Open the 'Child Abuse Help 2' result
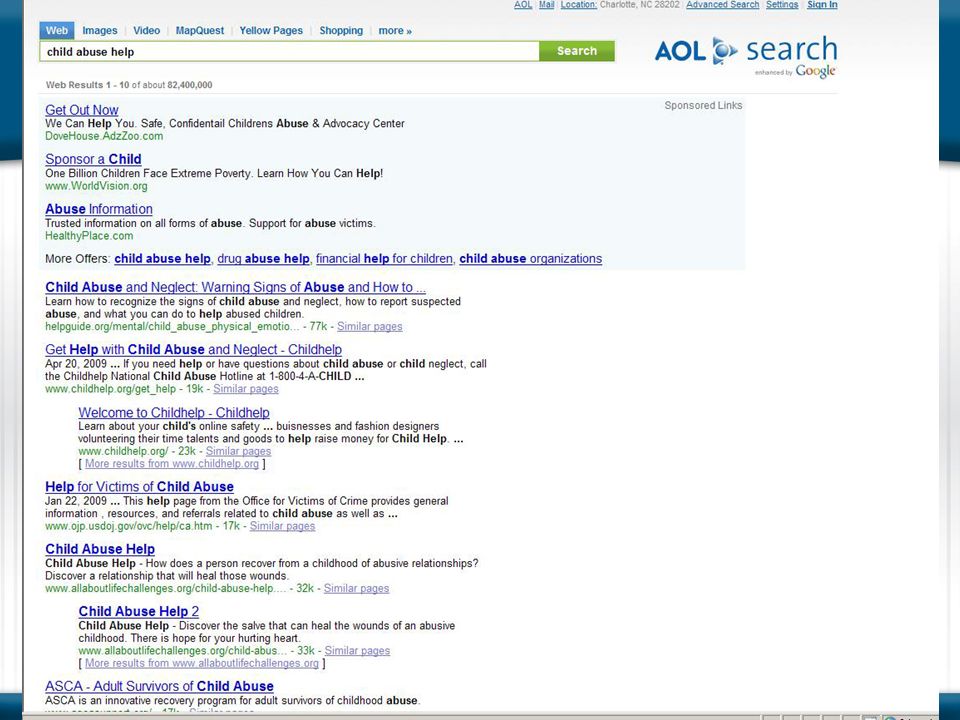 pyautogui.click(x=138, y=611)
